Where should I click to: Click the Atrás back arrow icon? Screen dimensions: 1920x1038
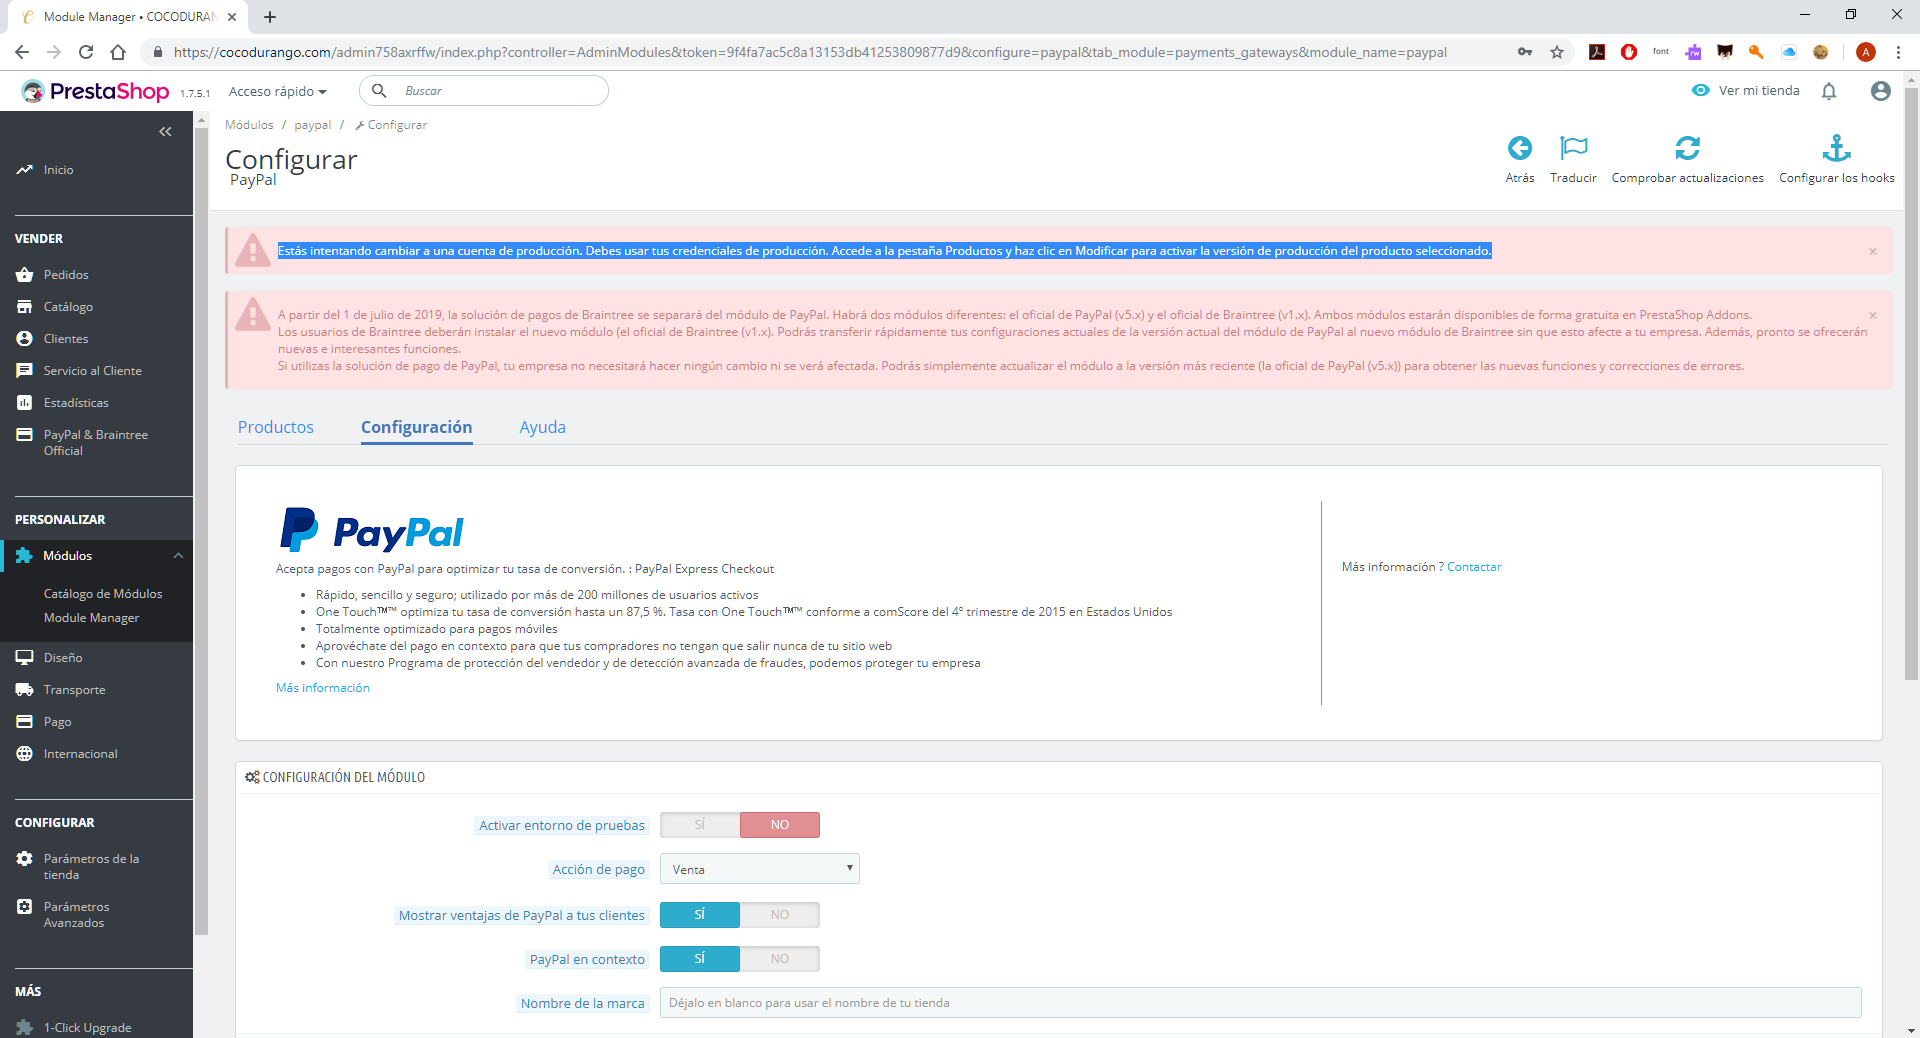tap(1519, 148)
